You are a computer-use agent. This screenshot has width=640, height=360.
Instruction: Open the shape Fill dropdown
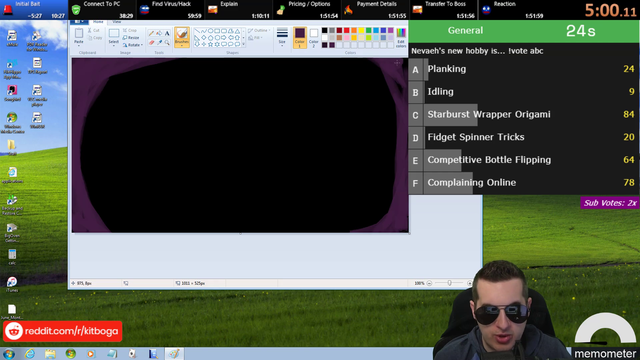point(256,38)
